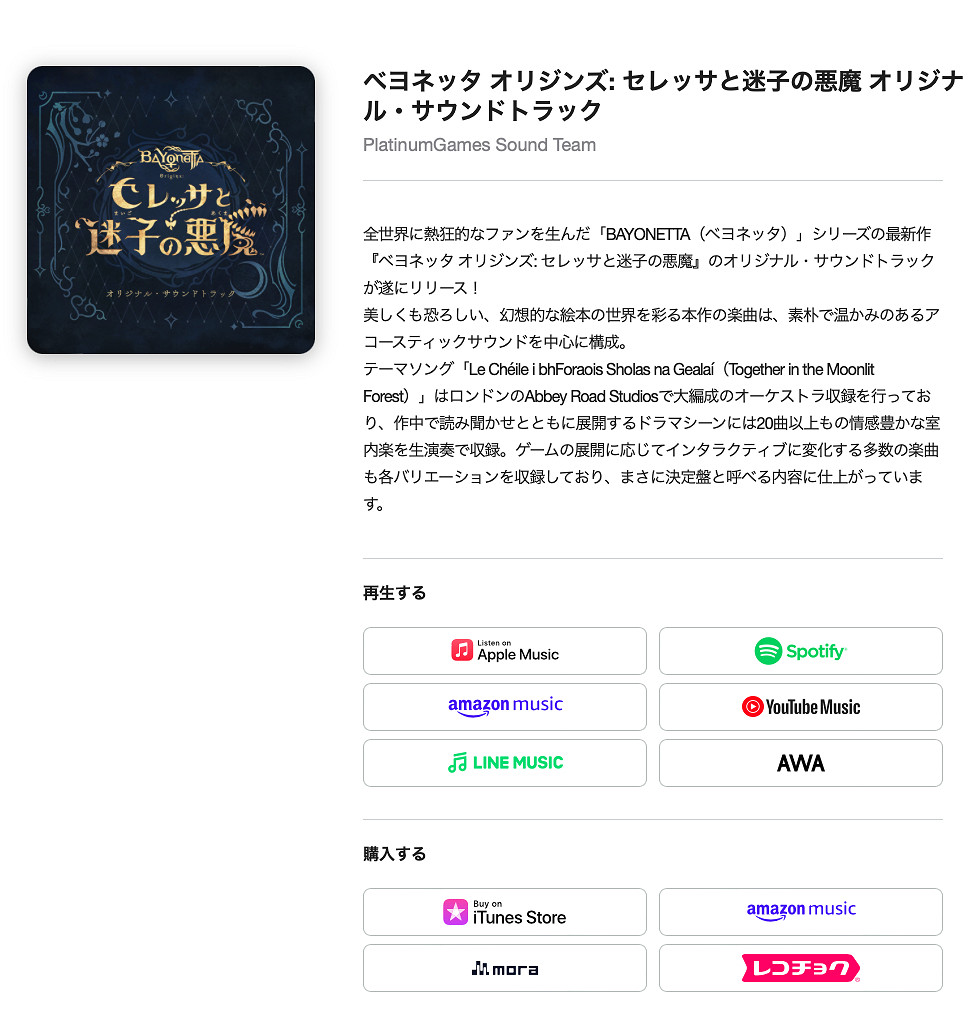Image resolution: width=971 pixels, height=1034 pixels.
Task: Click the red Apple Music note icon
Action: pos(462,650)
